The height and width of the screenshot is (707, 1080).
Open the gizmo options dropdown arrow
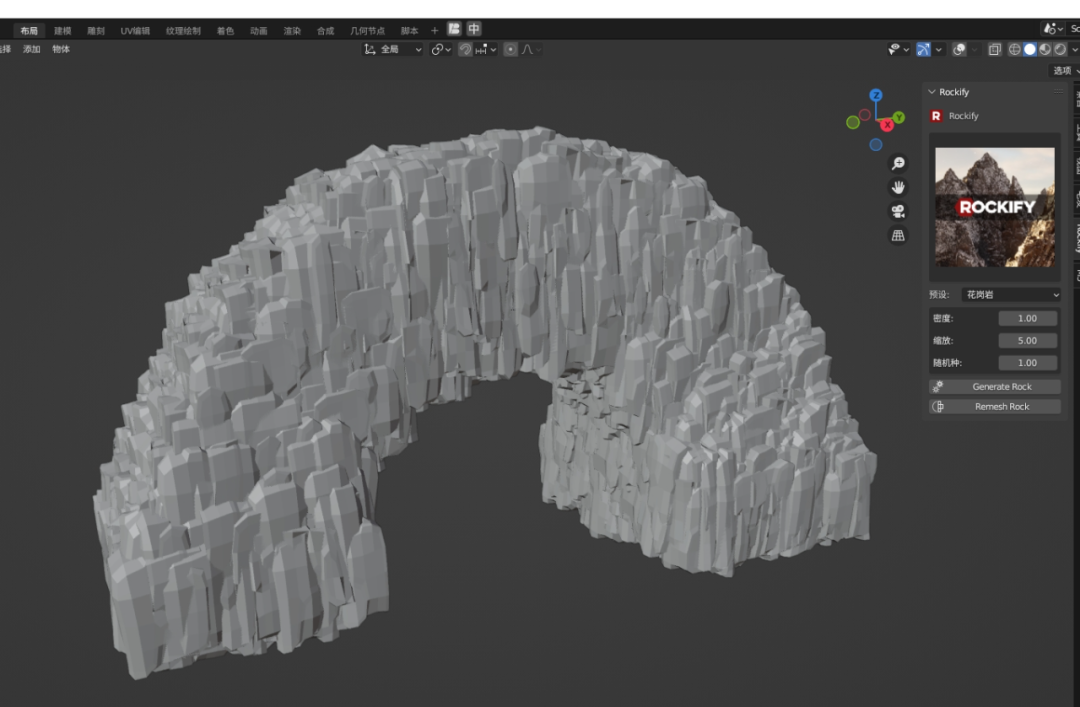[x=939, y=49]
